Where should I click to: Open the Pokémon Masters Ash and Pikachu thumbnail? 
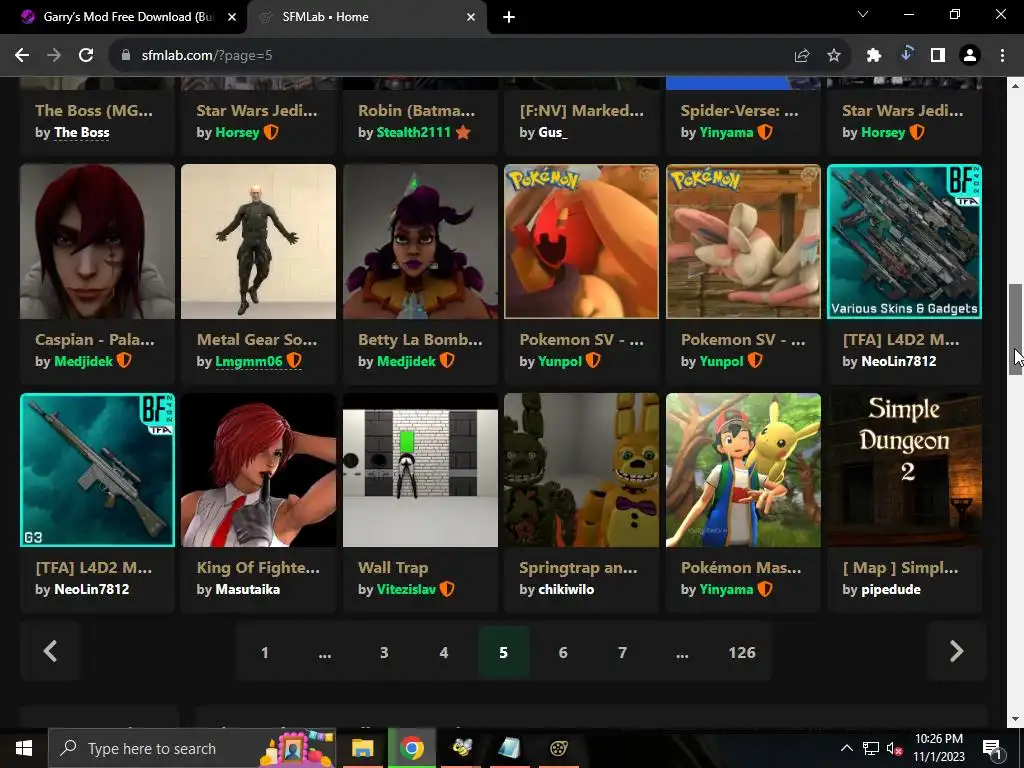point(743,470)
